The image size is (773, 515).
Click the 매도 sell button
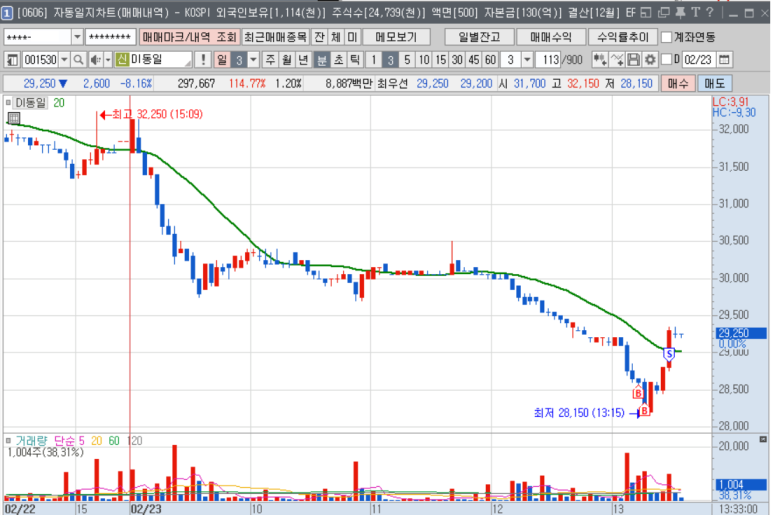click(714, 83)
